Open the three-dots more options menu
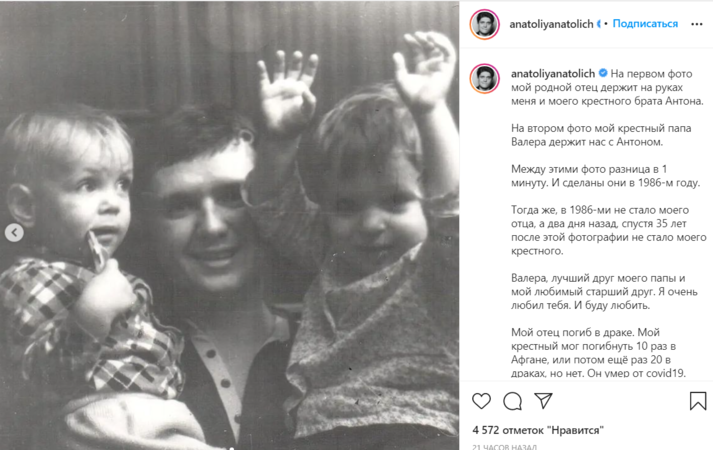The height and width of the screenshot is (450, 713). click(x=697, y=24)
